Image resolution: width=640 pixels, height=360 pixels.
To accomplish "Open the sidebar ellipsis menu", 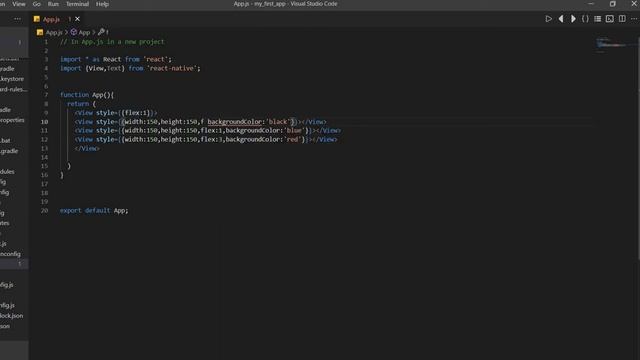I will 17,19.
